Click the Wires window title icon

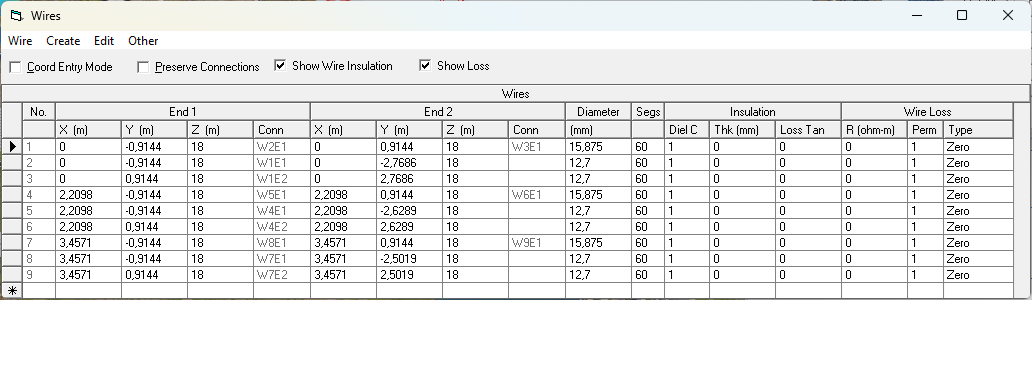point(16,15)
